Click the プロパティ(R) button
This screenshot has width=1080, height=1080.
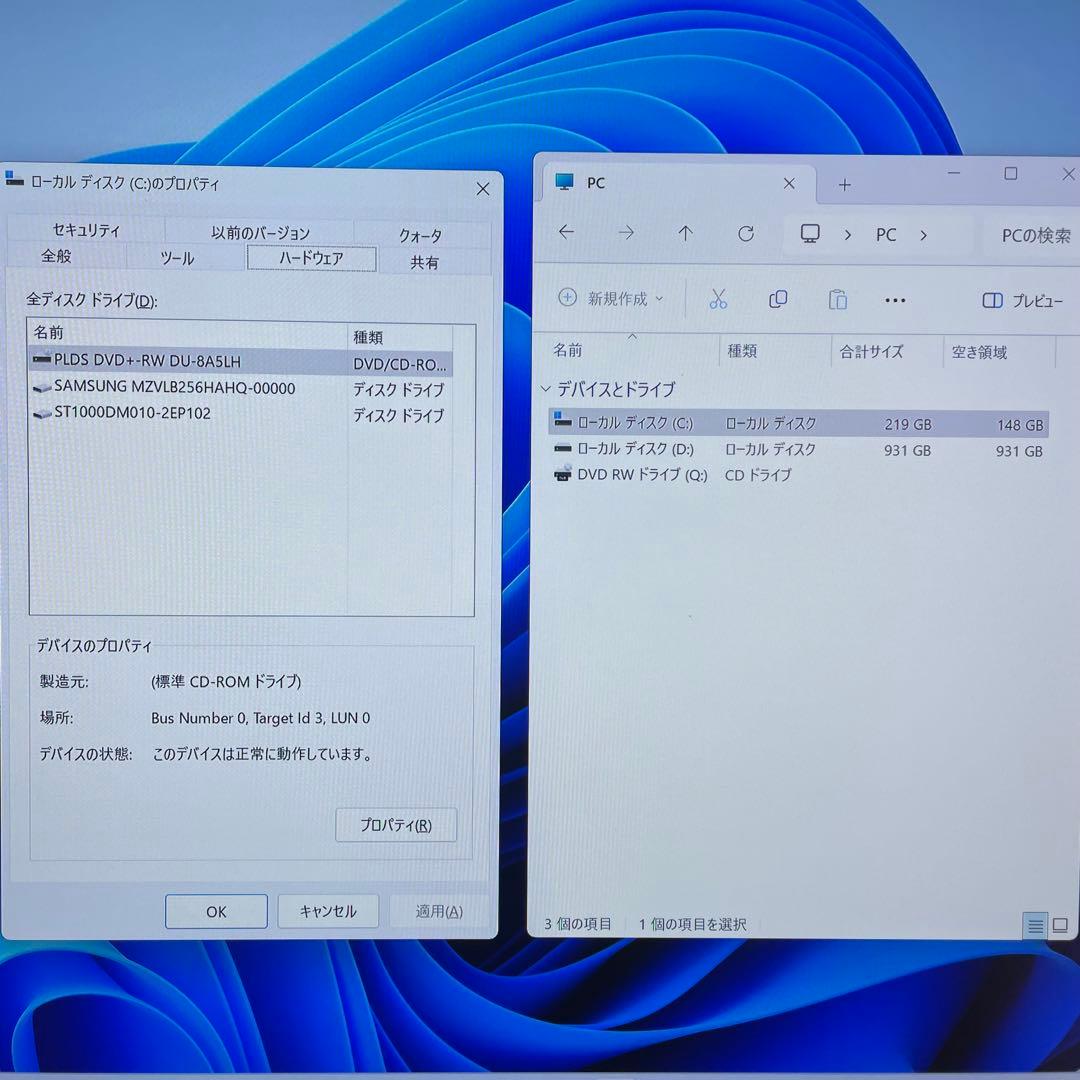[x=396, y=824]
